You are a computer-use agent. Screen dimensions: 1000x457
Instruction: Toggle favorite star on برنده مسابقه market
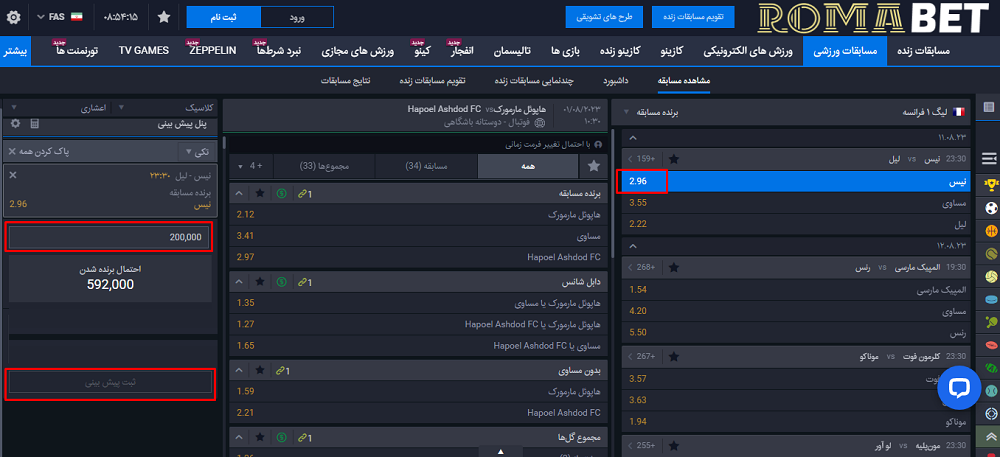260,193
